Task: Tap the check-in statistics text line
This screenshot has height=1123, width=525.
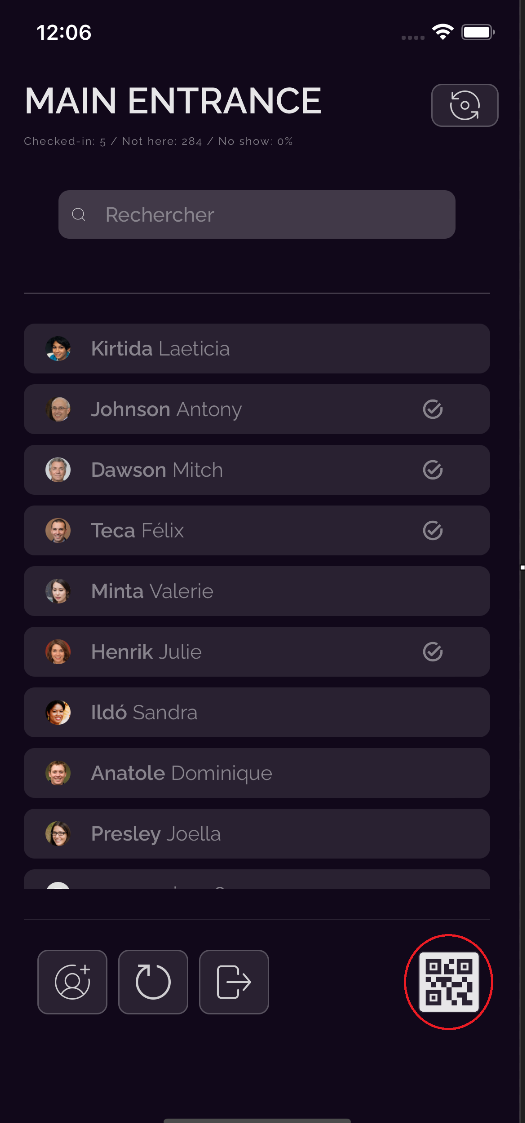Action: point(158,141)
